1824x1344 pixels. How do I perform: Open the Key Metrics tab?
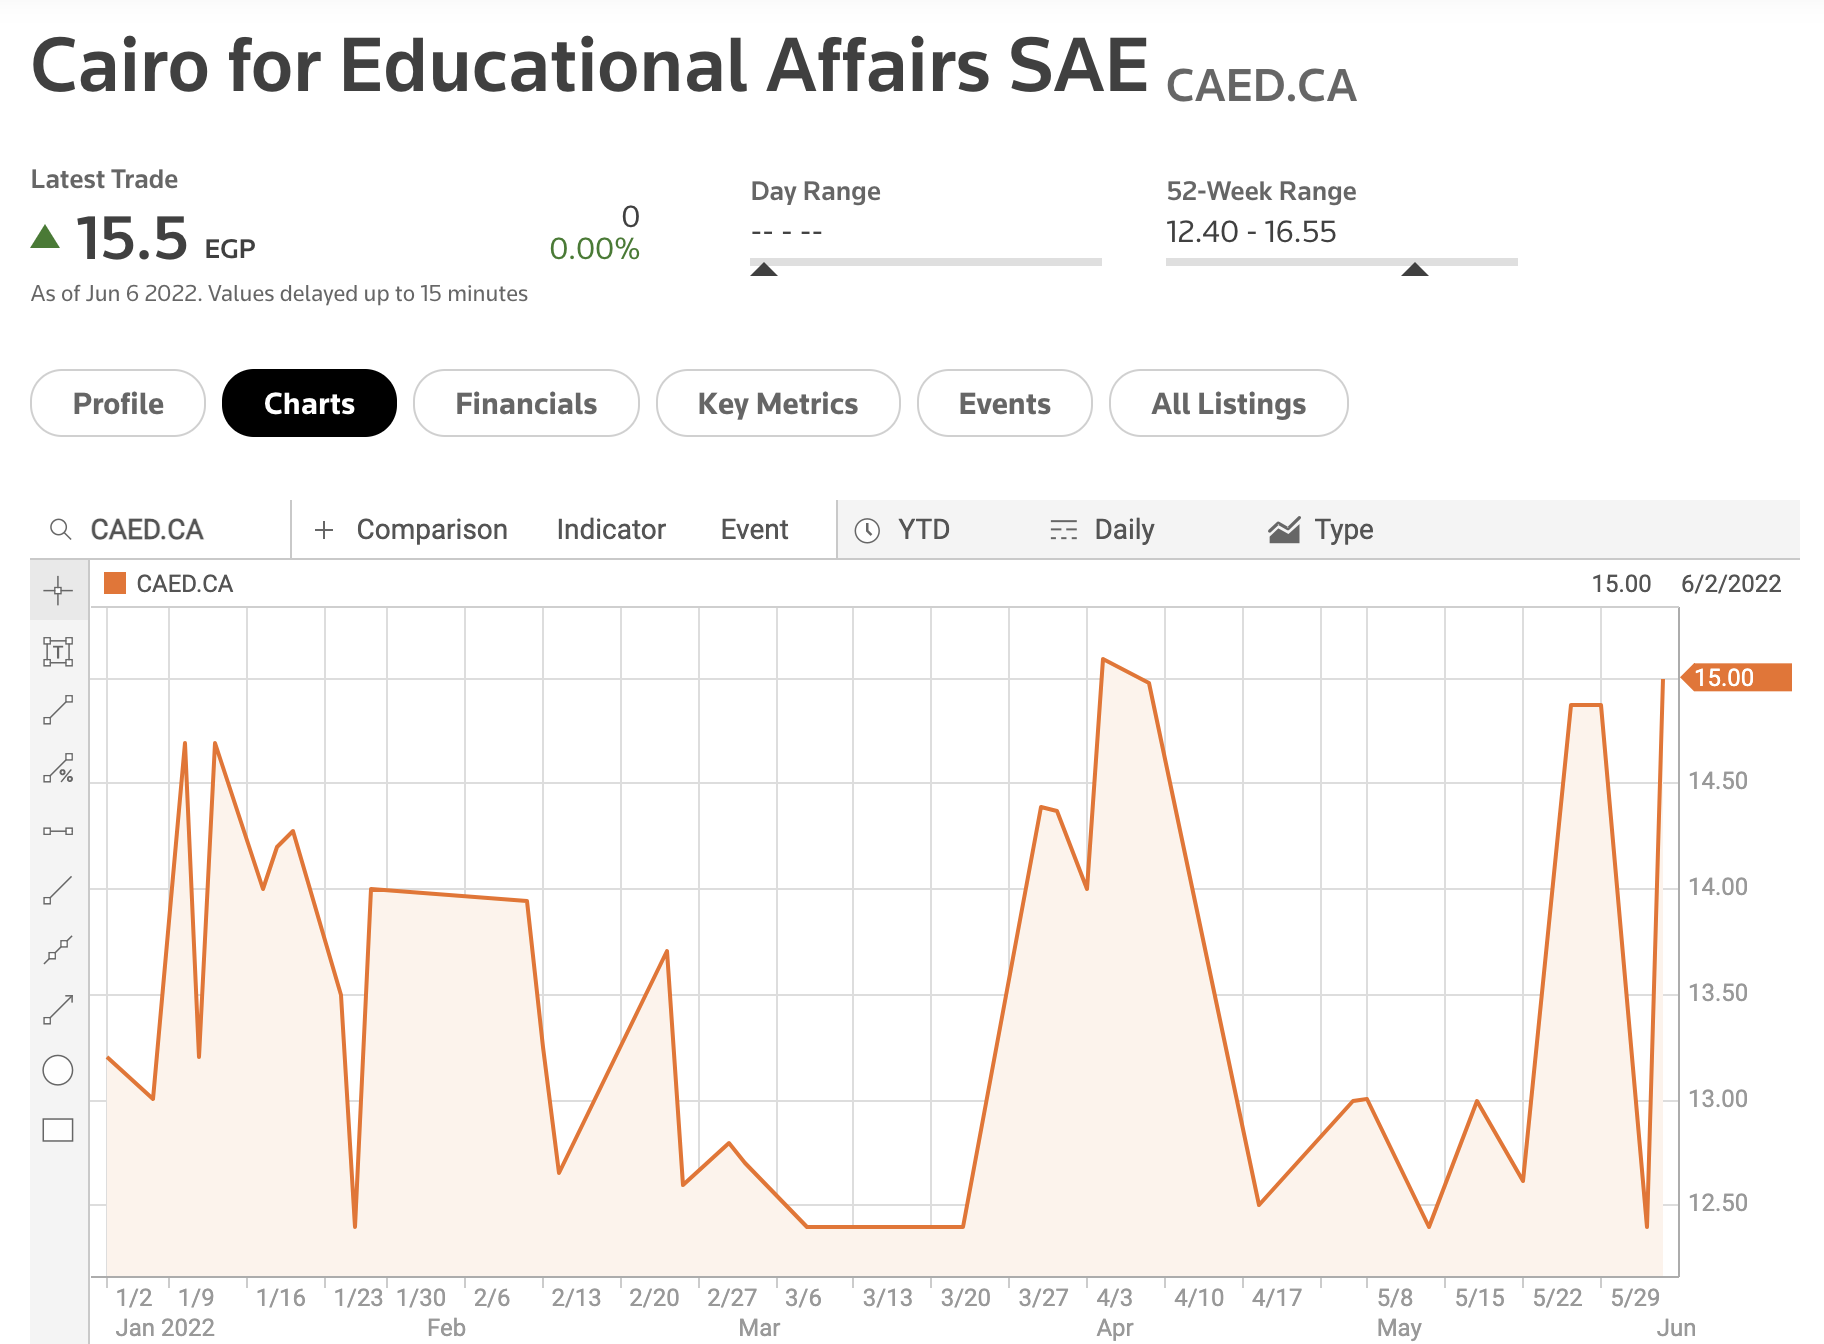coord(777,403)
